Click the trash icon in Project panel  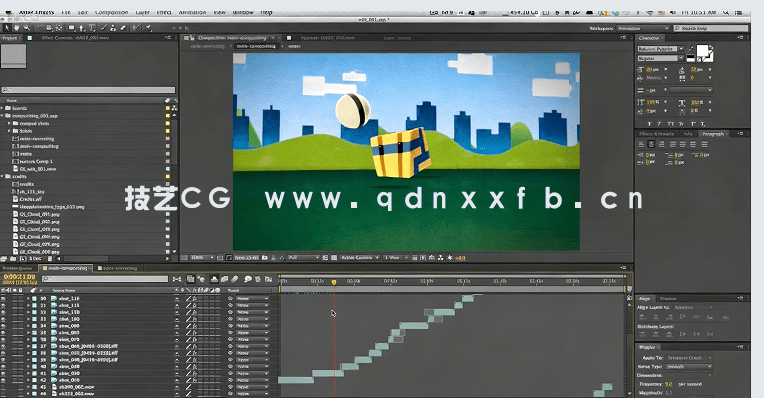pyautogui.click(x=50, y=259)
